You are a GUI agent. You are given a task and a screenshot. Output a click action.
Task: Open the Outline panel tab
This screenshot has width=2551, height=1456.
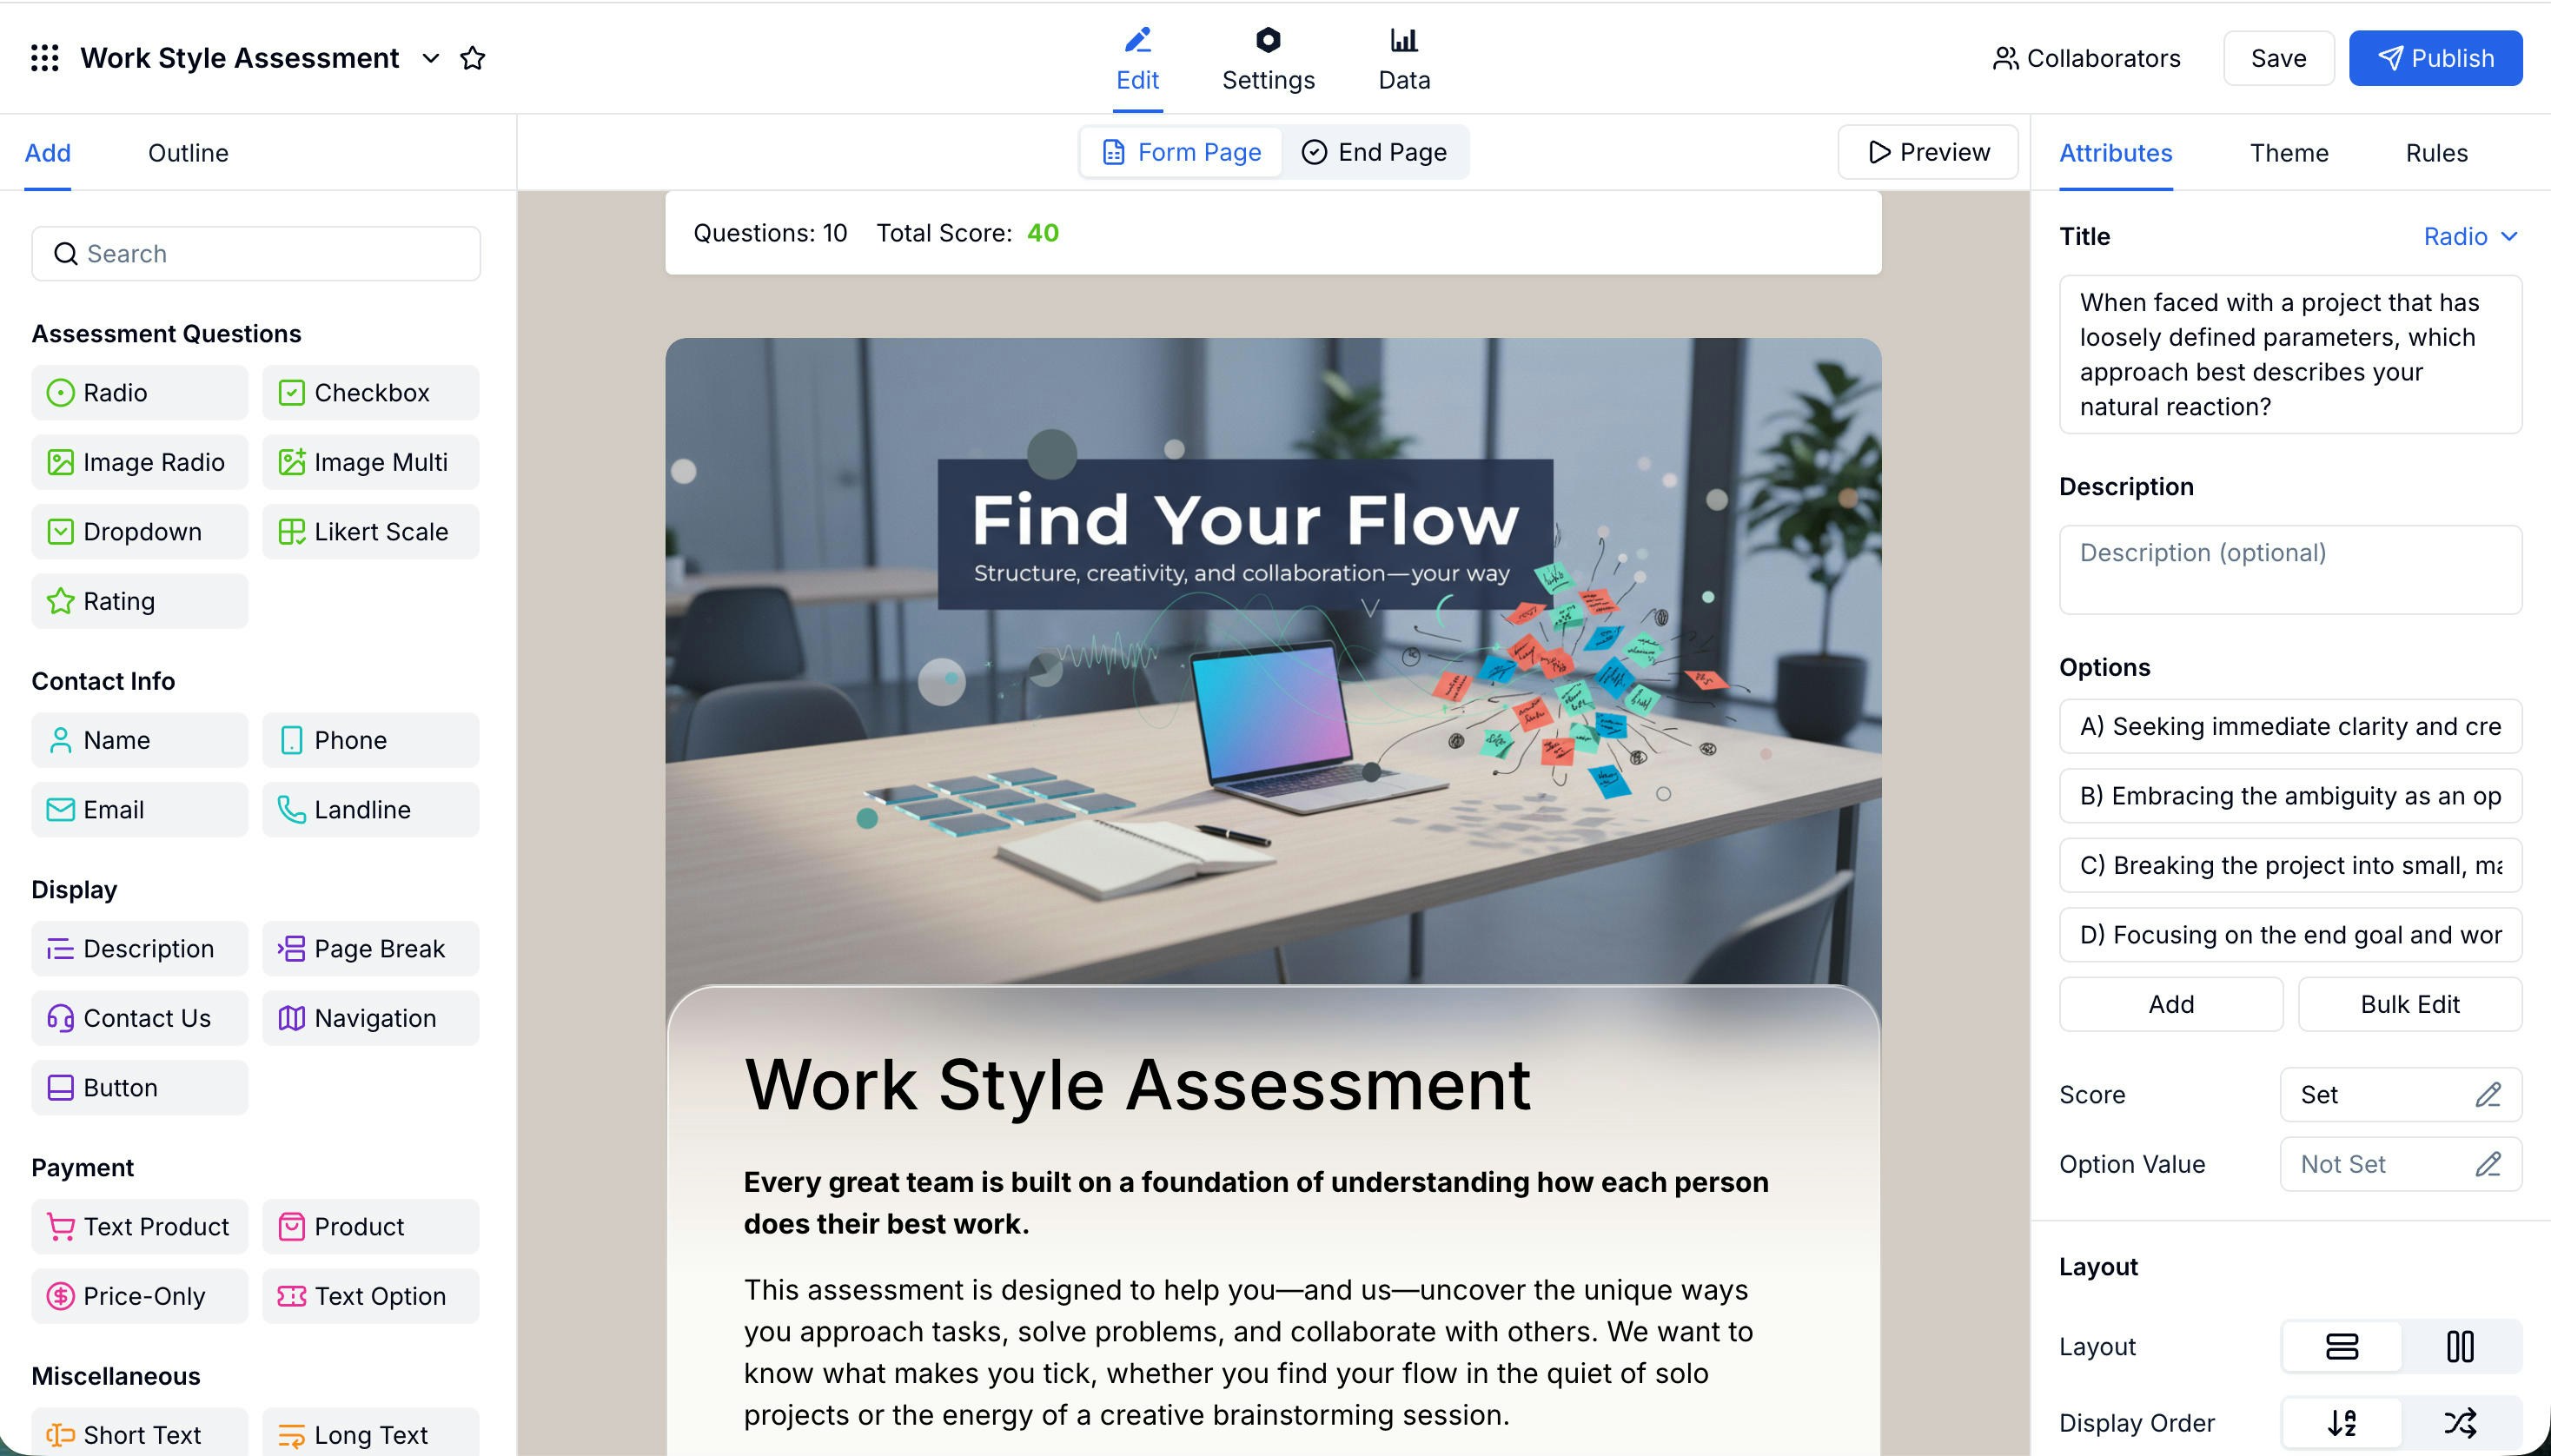point(187,152)
